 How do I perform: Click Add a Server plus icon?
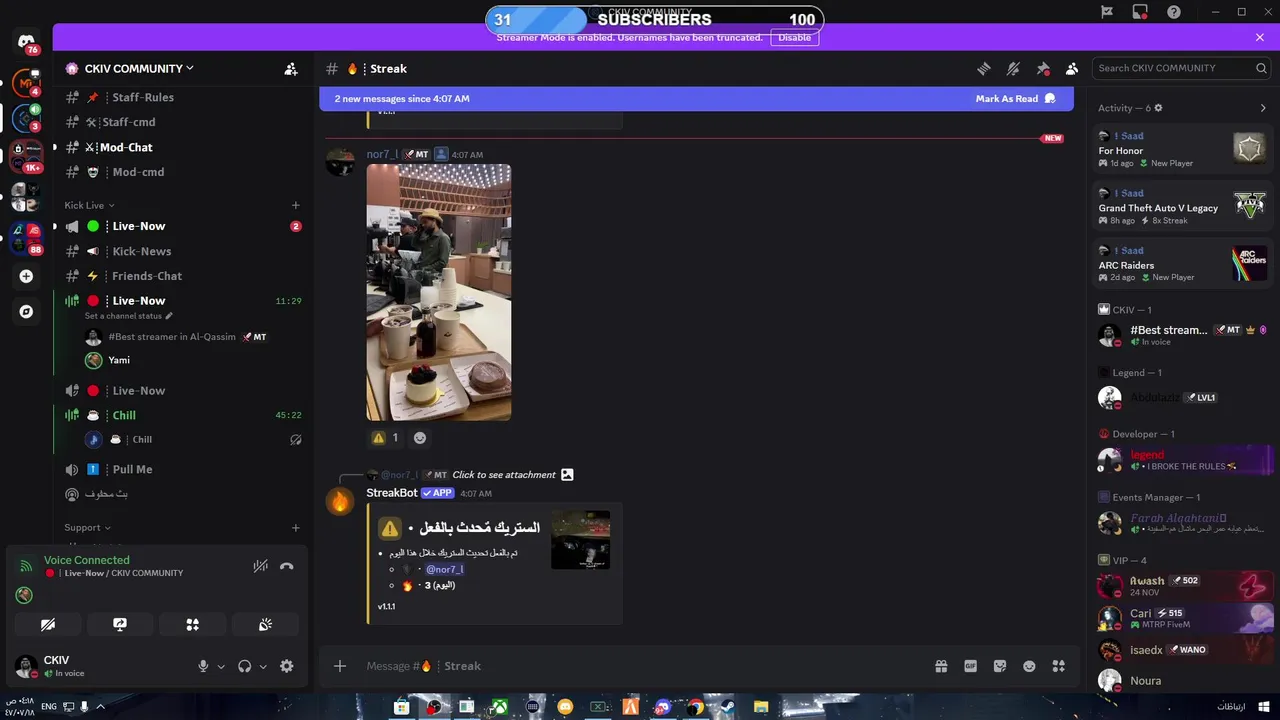pos(26,276)
